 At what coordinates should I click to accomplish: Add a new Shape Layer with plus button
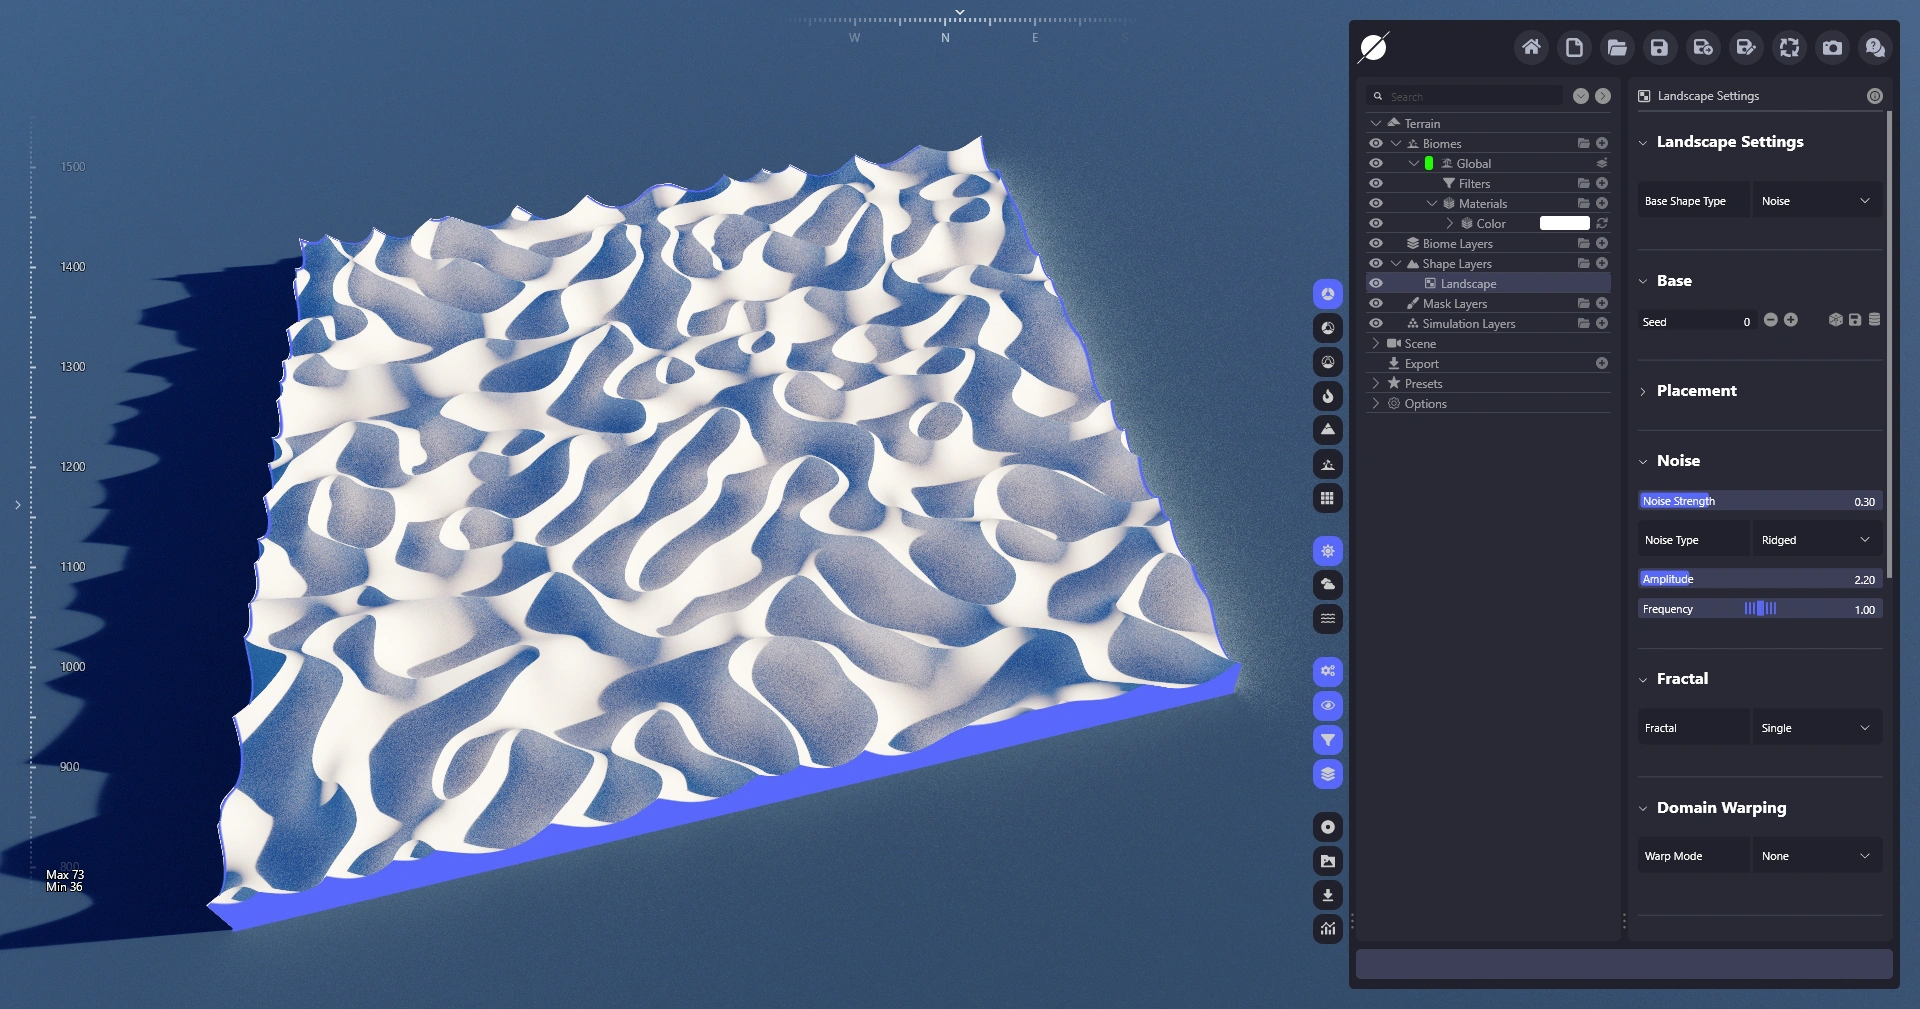pyautogui.click(x=1602, y=263)
